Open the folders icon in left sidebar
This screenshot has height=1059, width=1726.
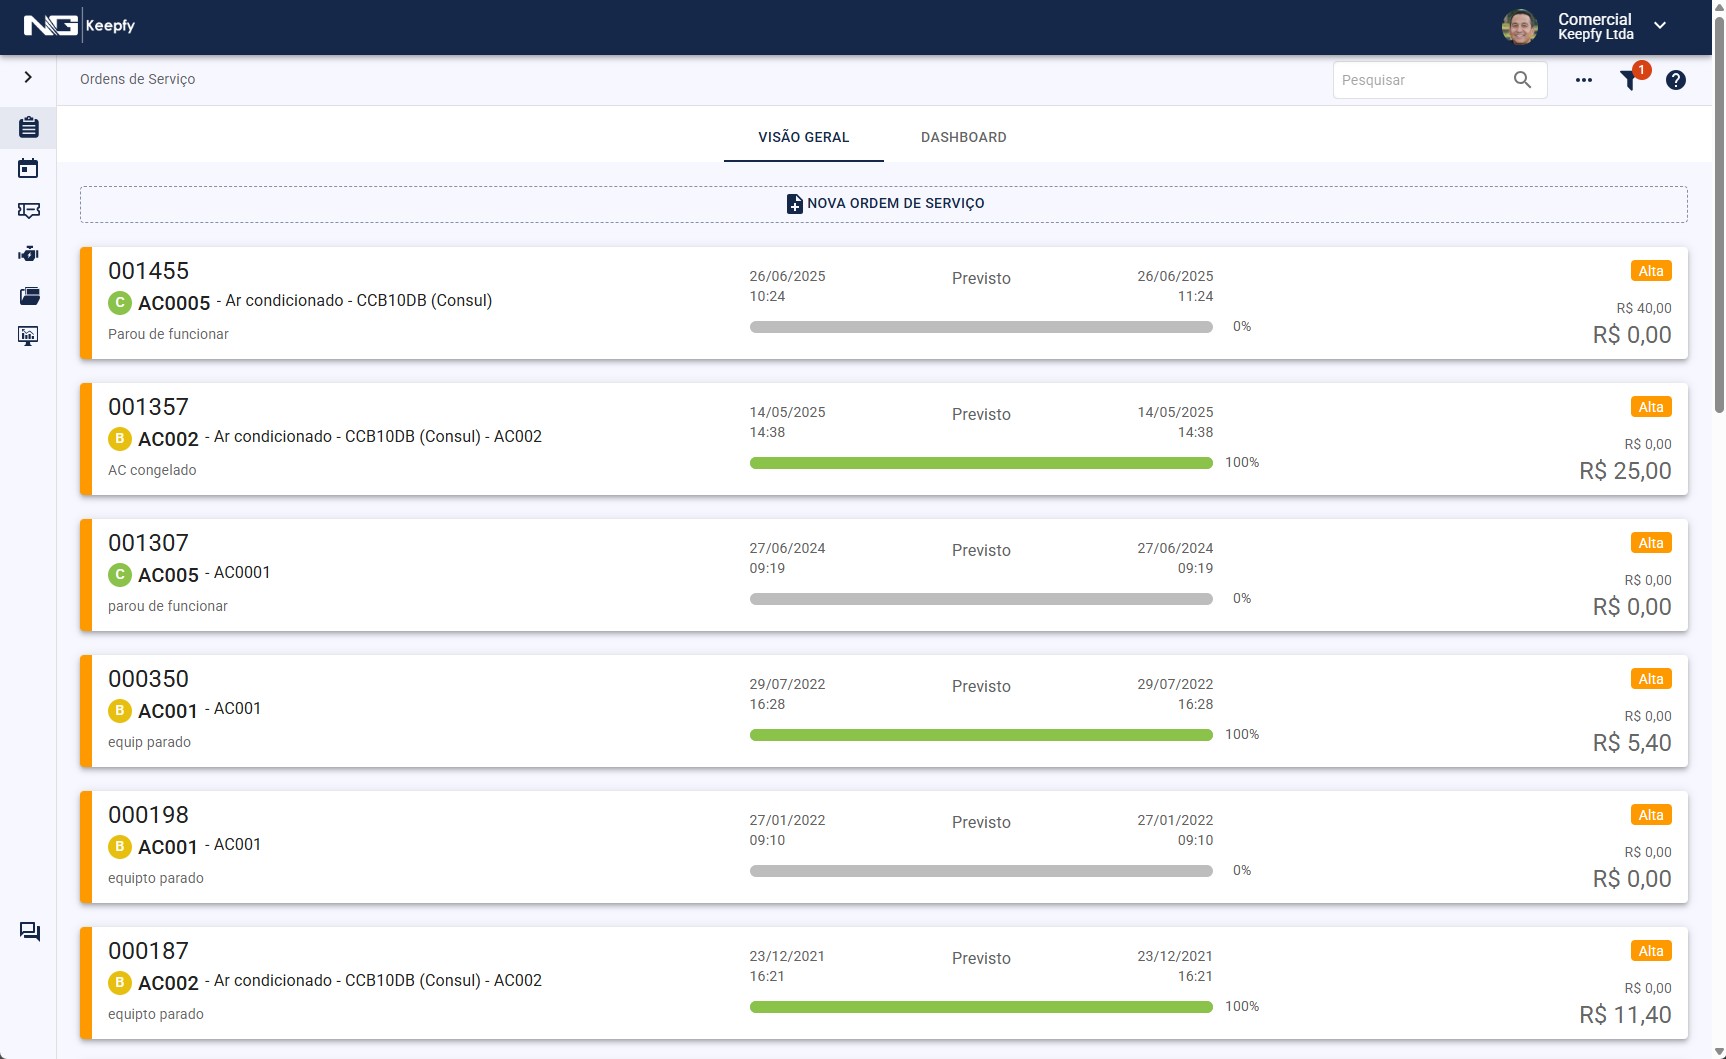(28, 296)
